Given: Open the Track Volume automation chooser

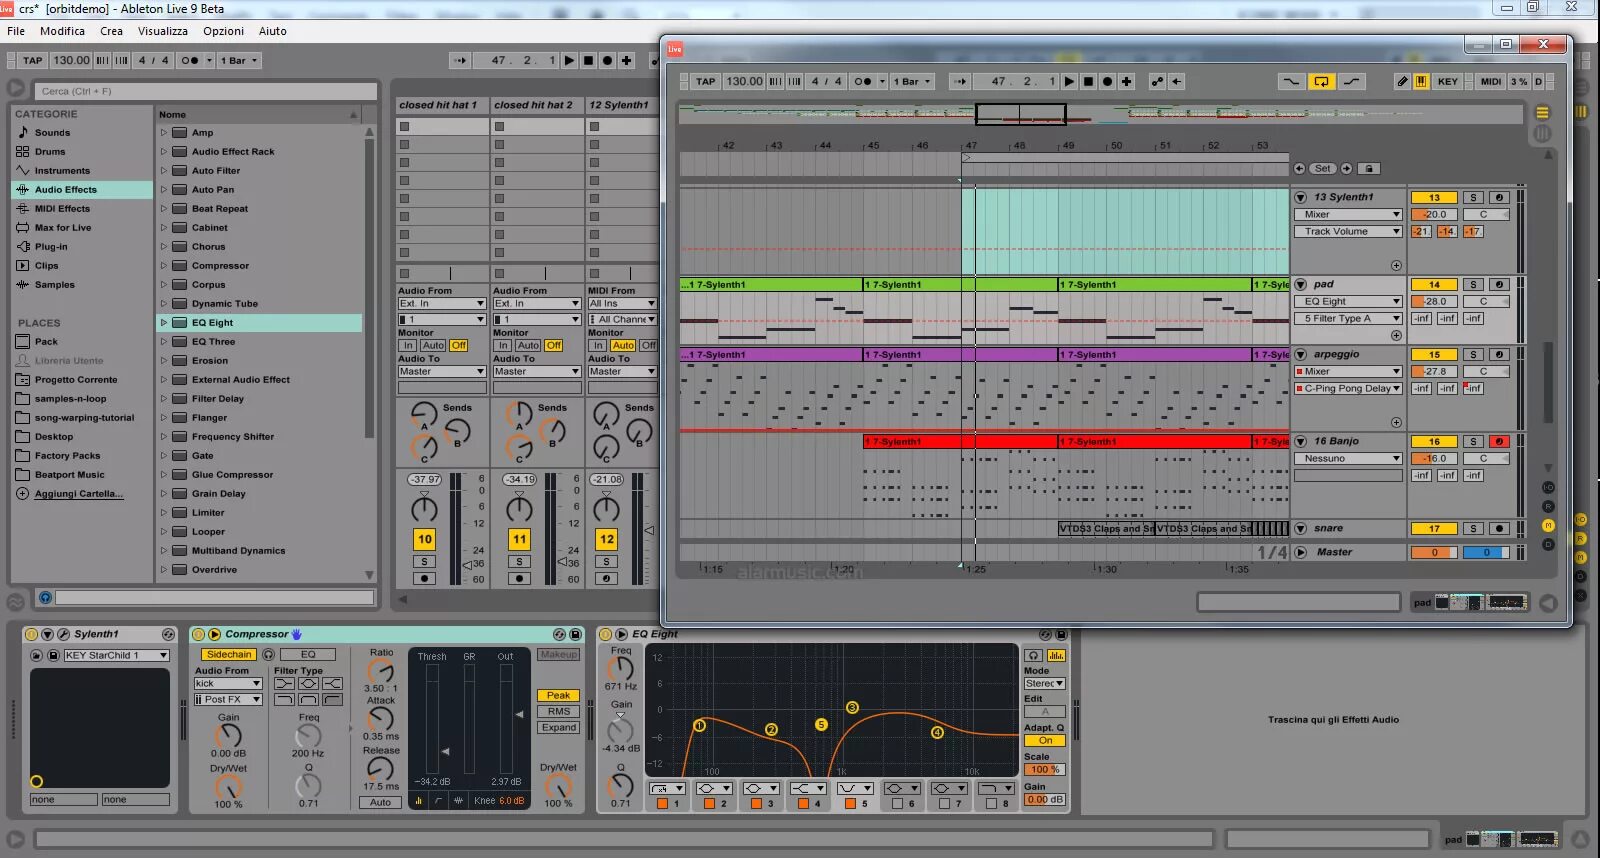Looking at the screenshot, I should pos(1349,231).
